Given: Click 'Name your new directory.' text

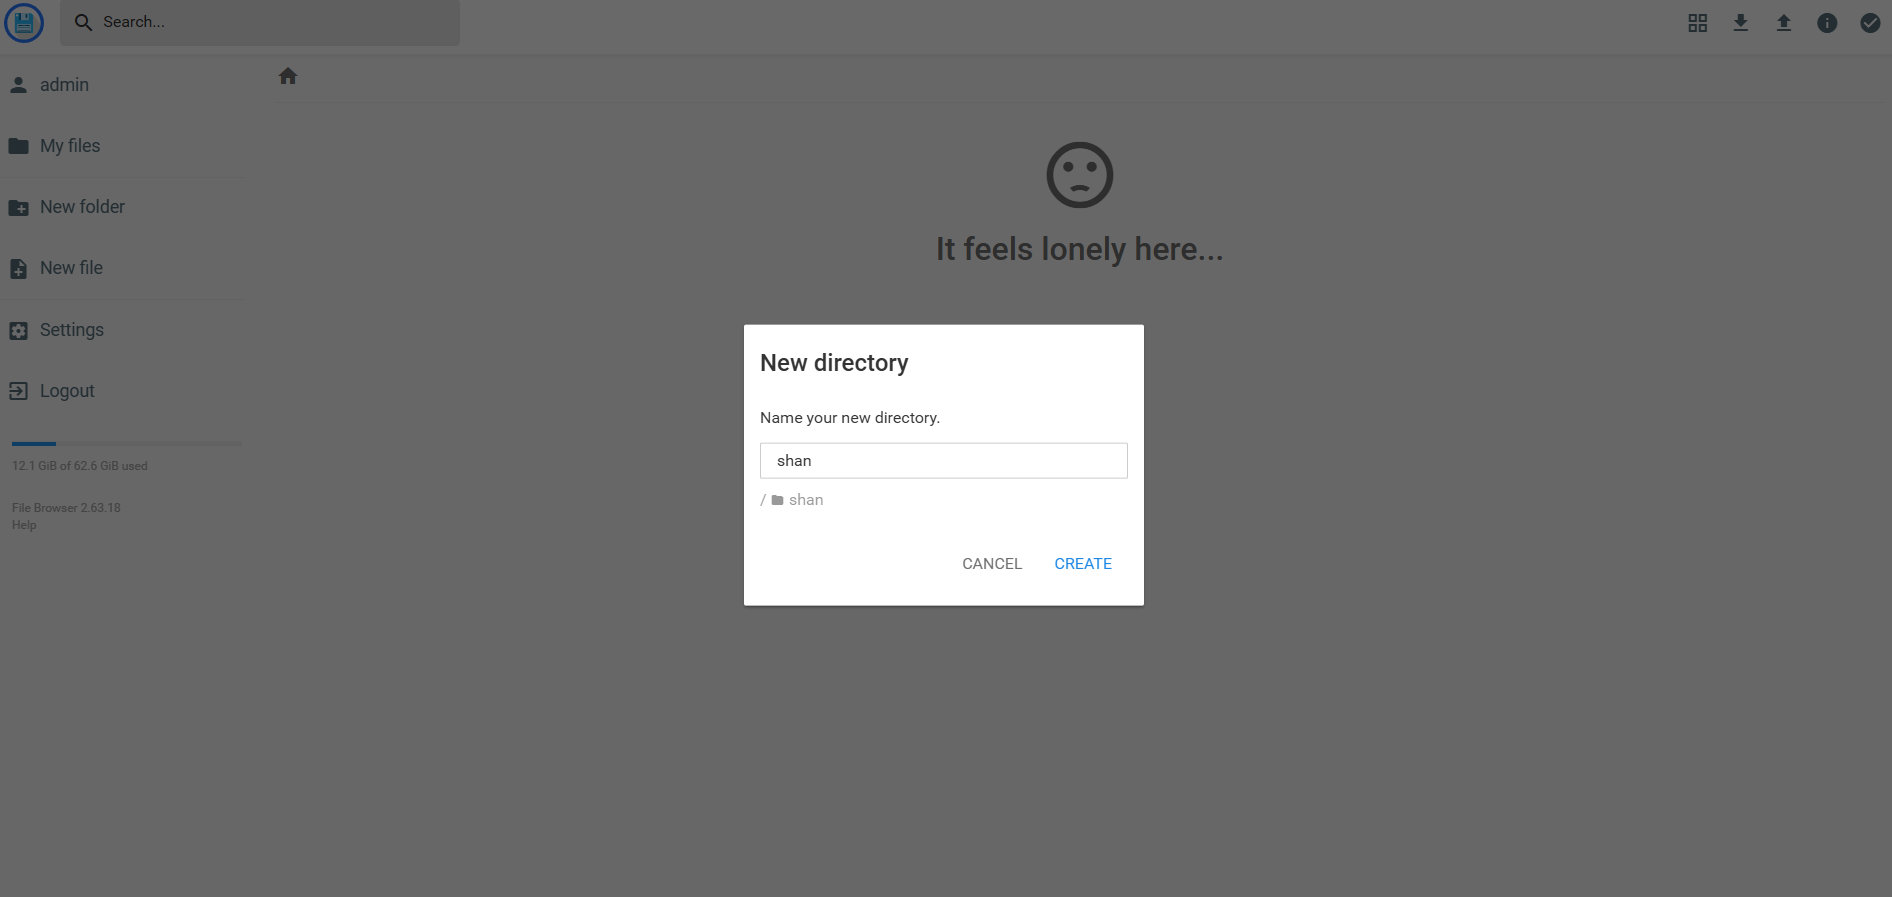Looking at the screenshot, I should [x=850, y=418].
